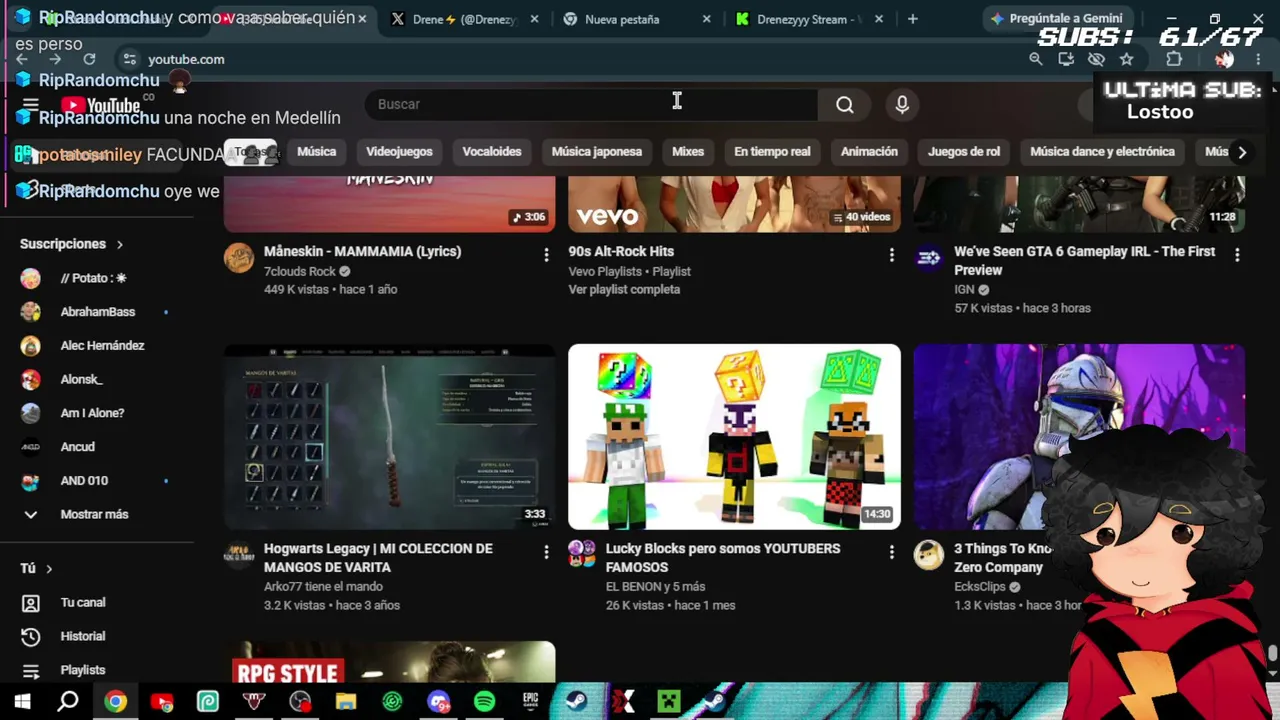The height and width of the screenshot is (720, 1280).
Task: Open the IGN channel avatar
Action: 929,258
